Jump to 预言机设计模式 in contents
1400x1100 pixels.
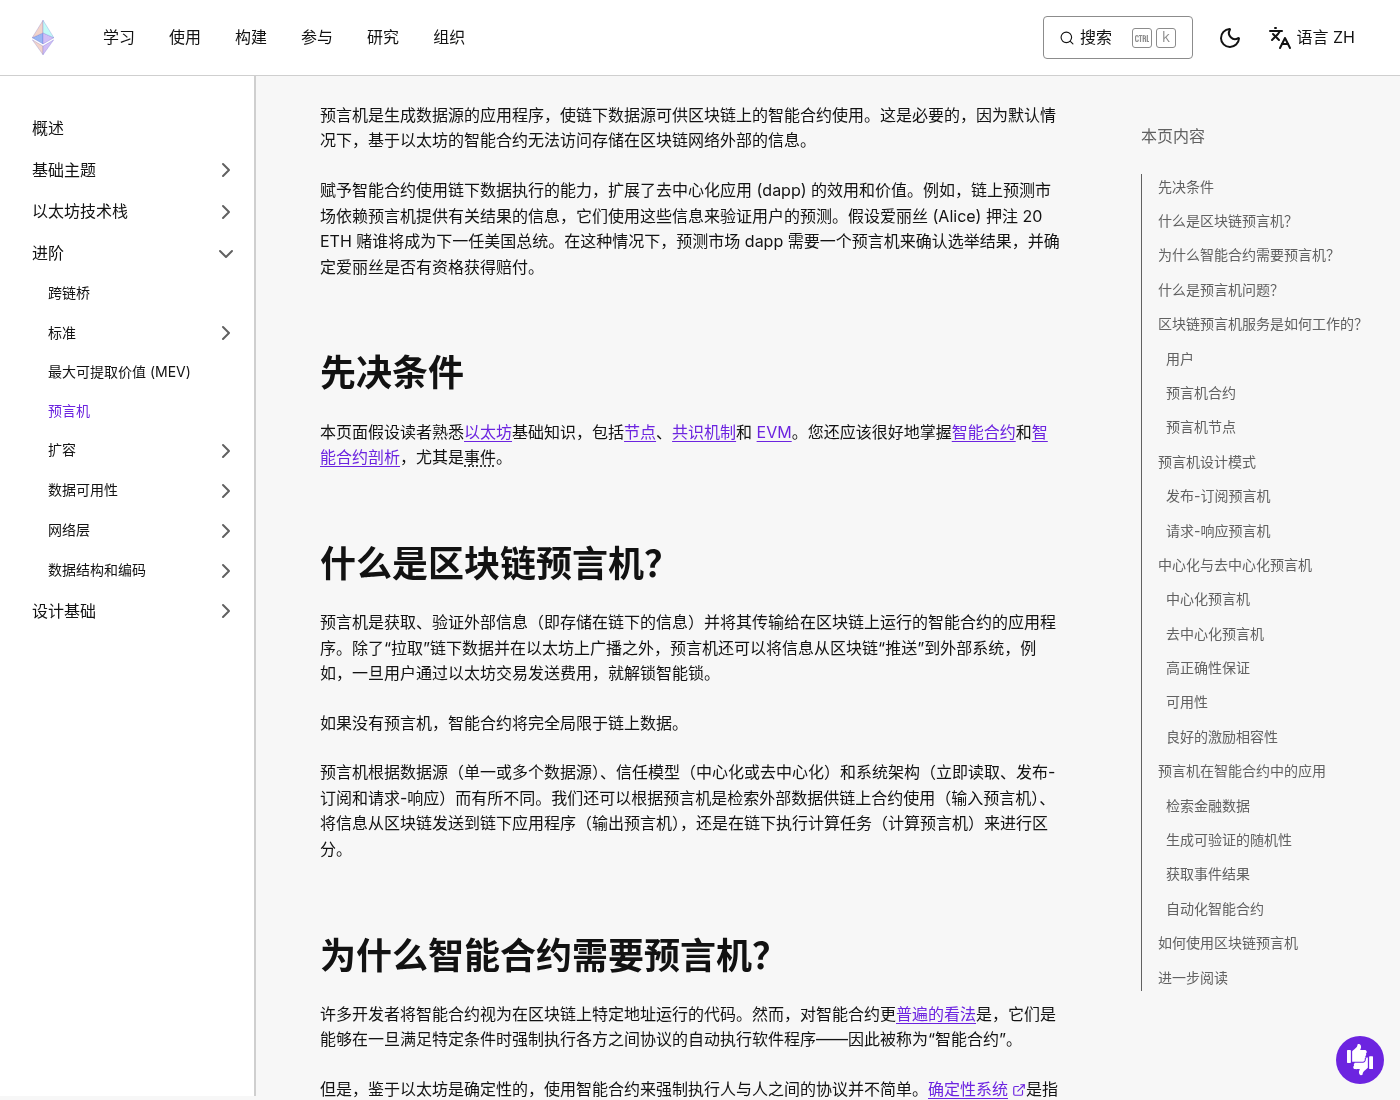pos(1207,462)
